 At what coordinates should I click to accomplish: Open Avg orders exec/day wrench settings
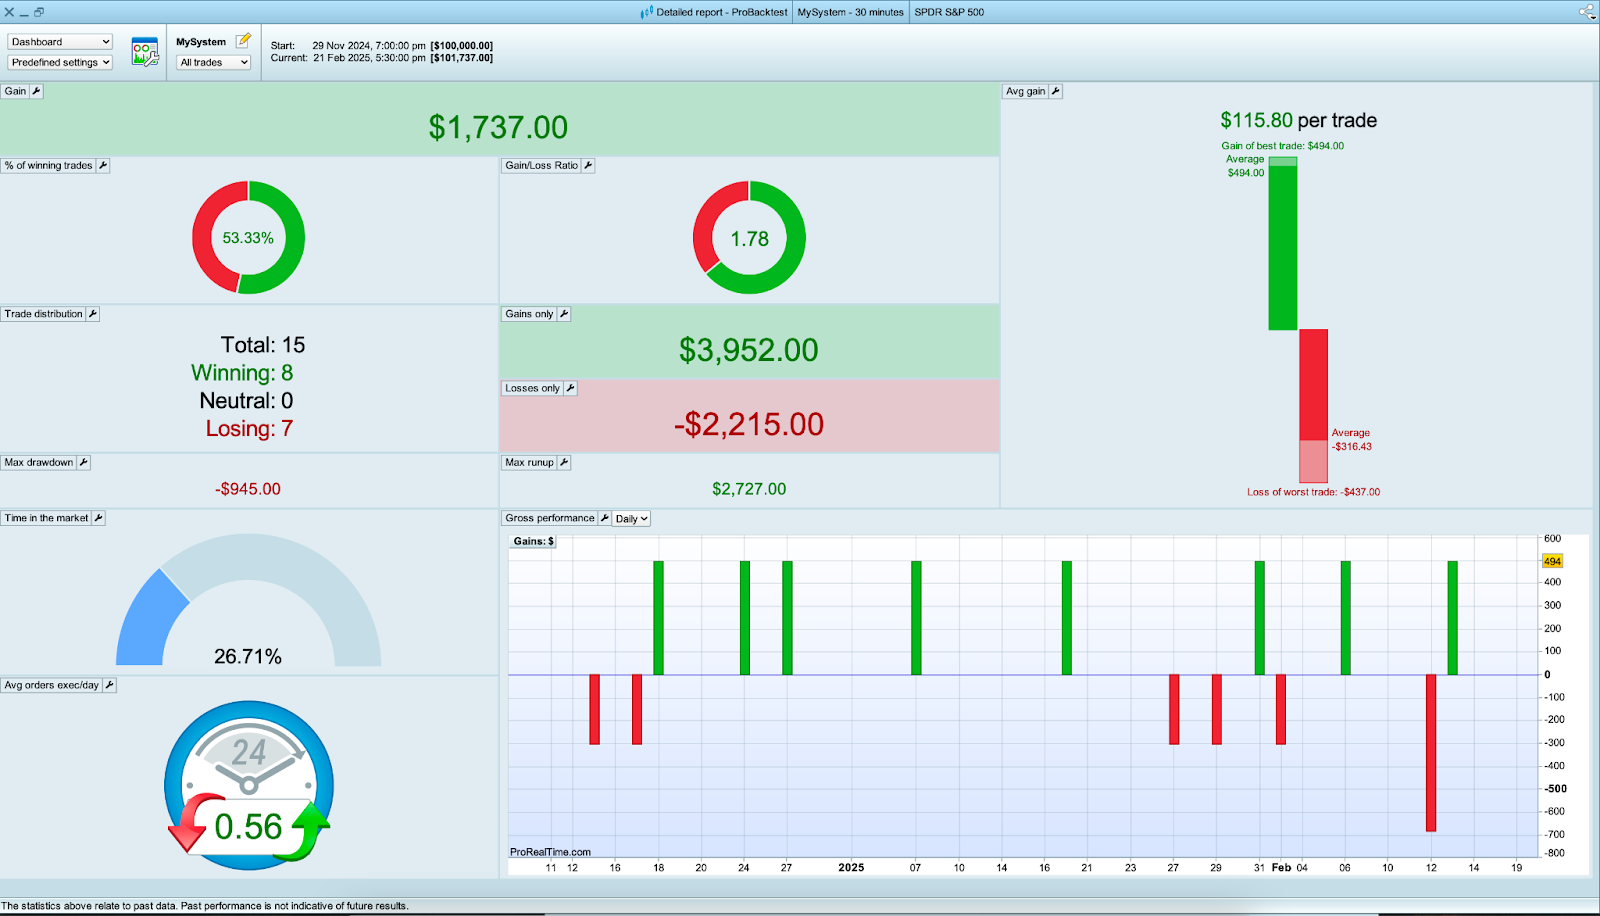click(x=110, y=685)
